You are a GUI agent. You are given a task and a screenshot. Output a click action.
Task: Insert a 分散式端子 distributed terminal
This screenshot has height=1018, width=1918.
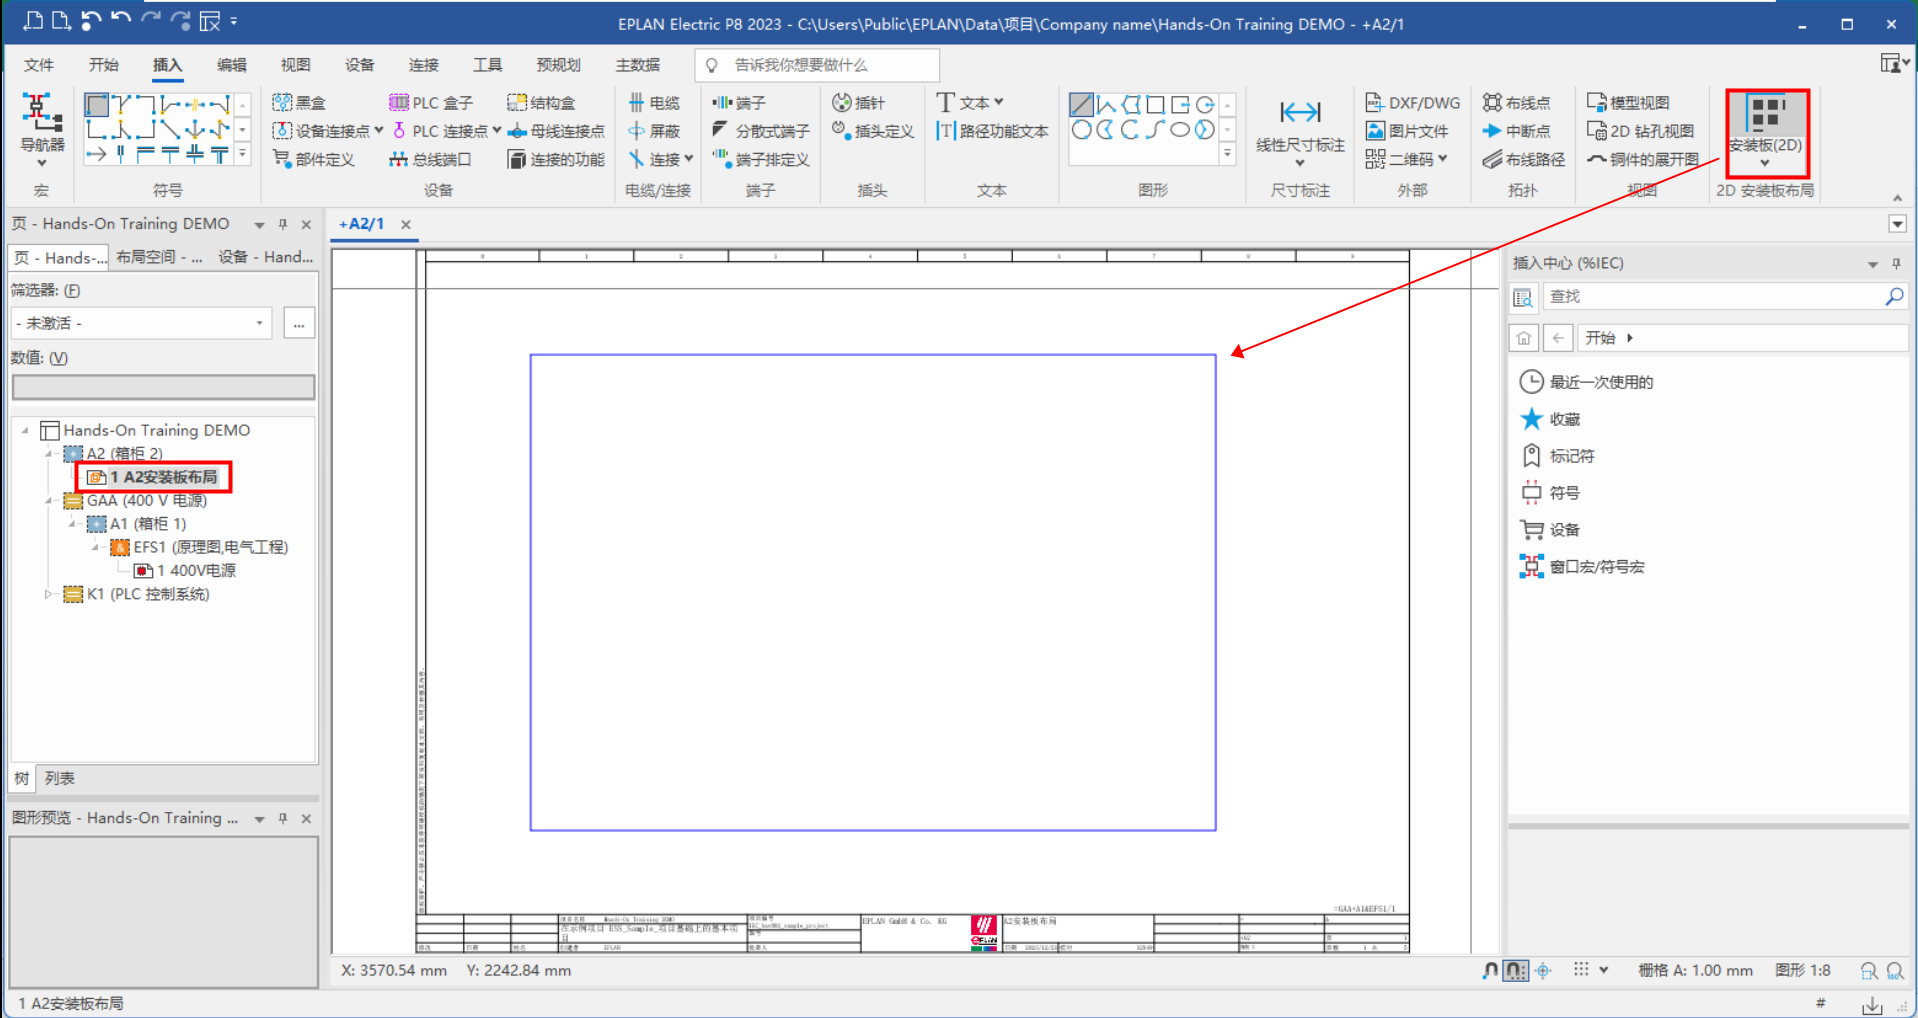[761, 131]
